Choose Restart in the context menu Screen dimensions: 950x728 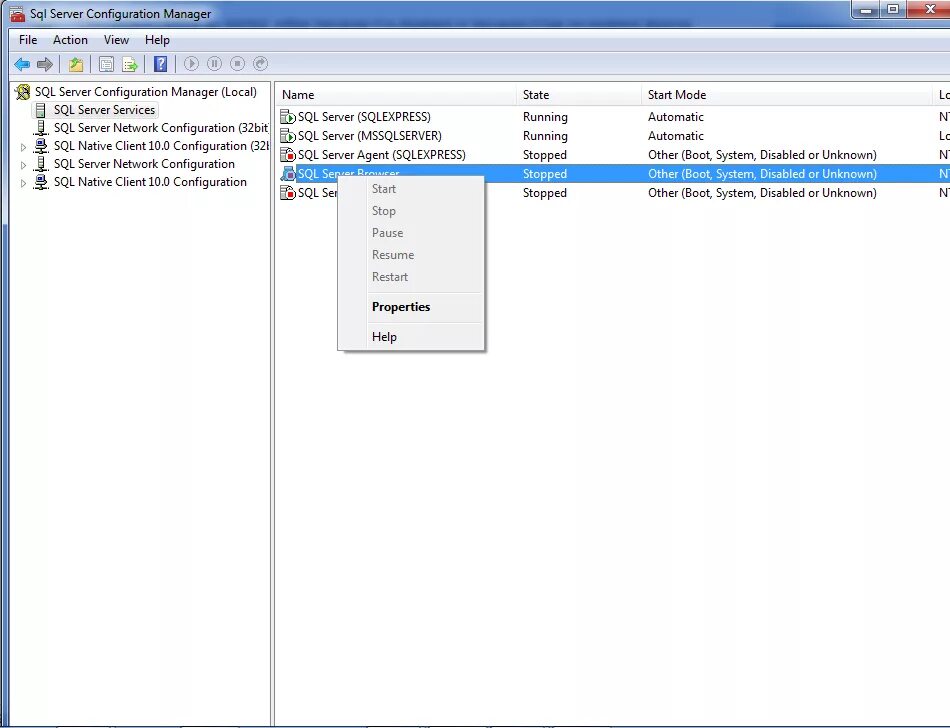pos(390,277)
